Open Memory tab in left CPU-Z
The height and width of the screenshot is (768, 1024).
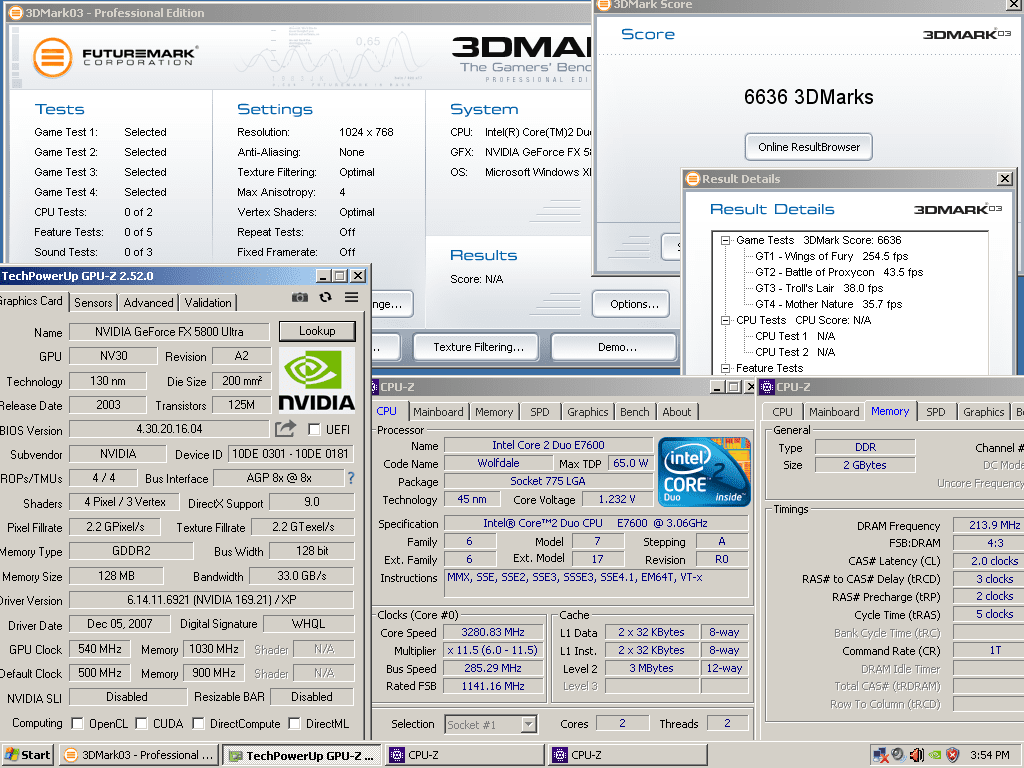494,412
